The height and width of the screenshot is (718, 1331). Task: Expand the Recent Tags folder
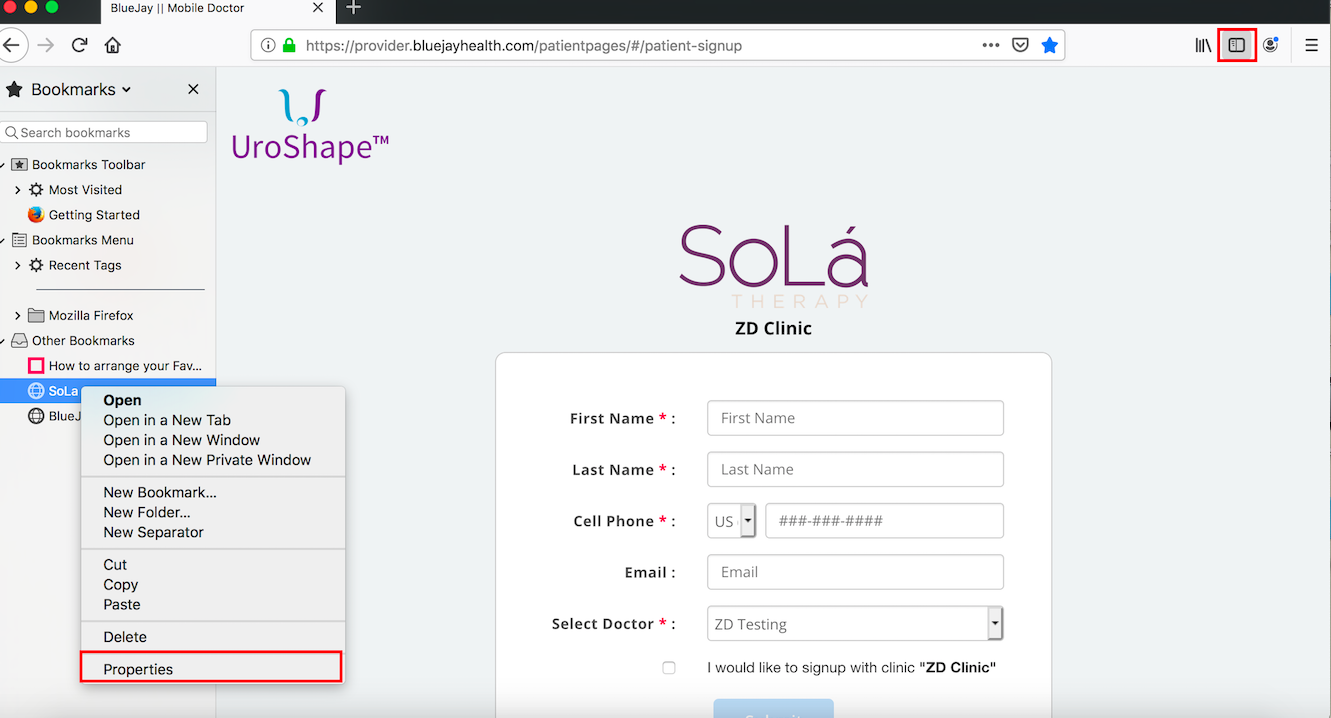tap(17, 265)
